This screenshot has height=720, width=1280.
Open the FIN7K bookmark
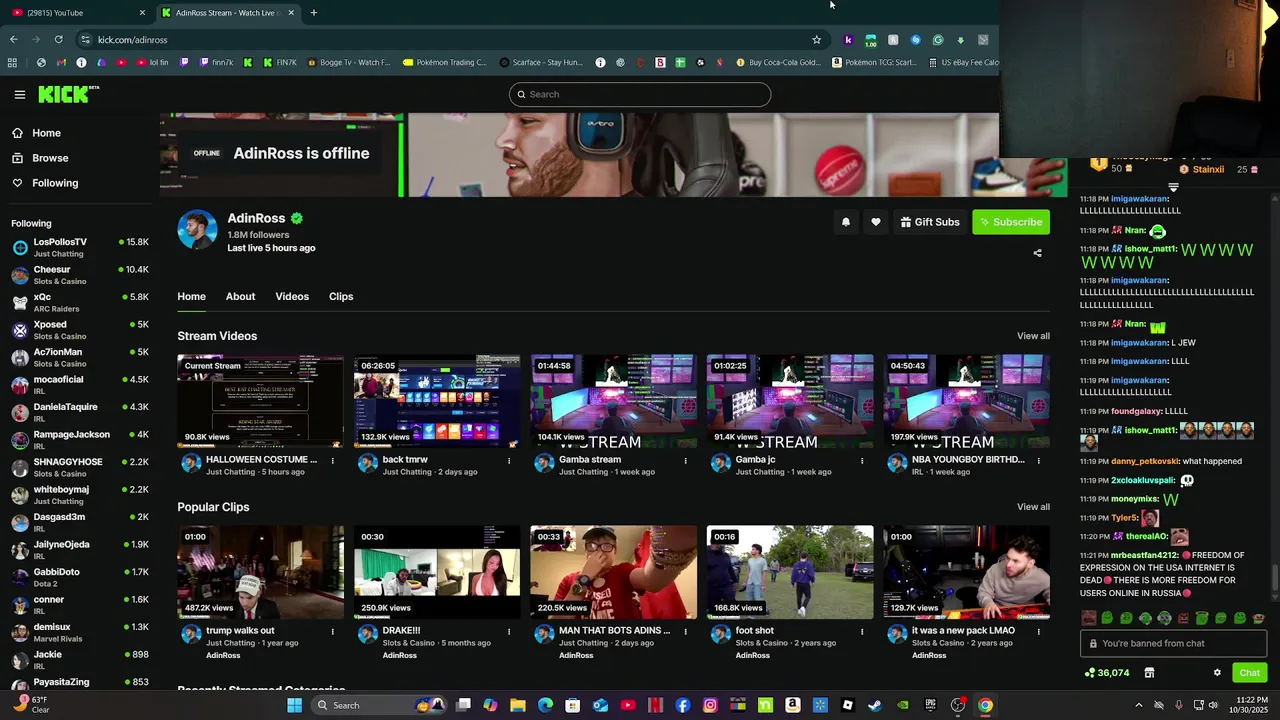click(x=280, y=62)
